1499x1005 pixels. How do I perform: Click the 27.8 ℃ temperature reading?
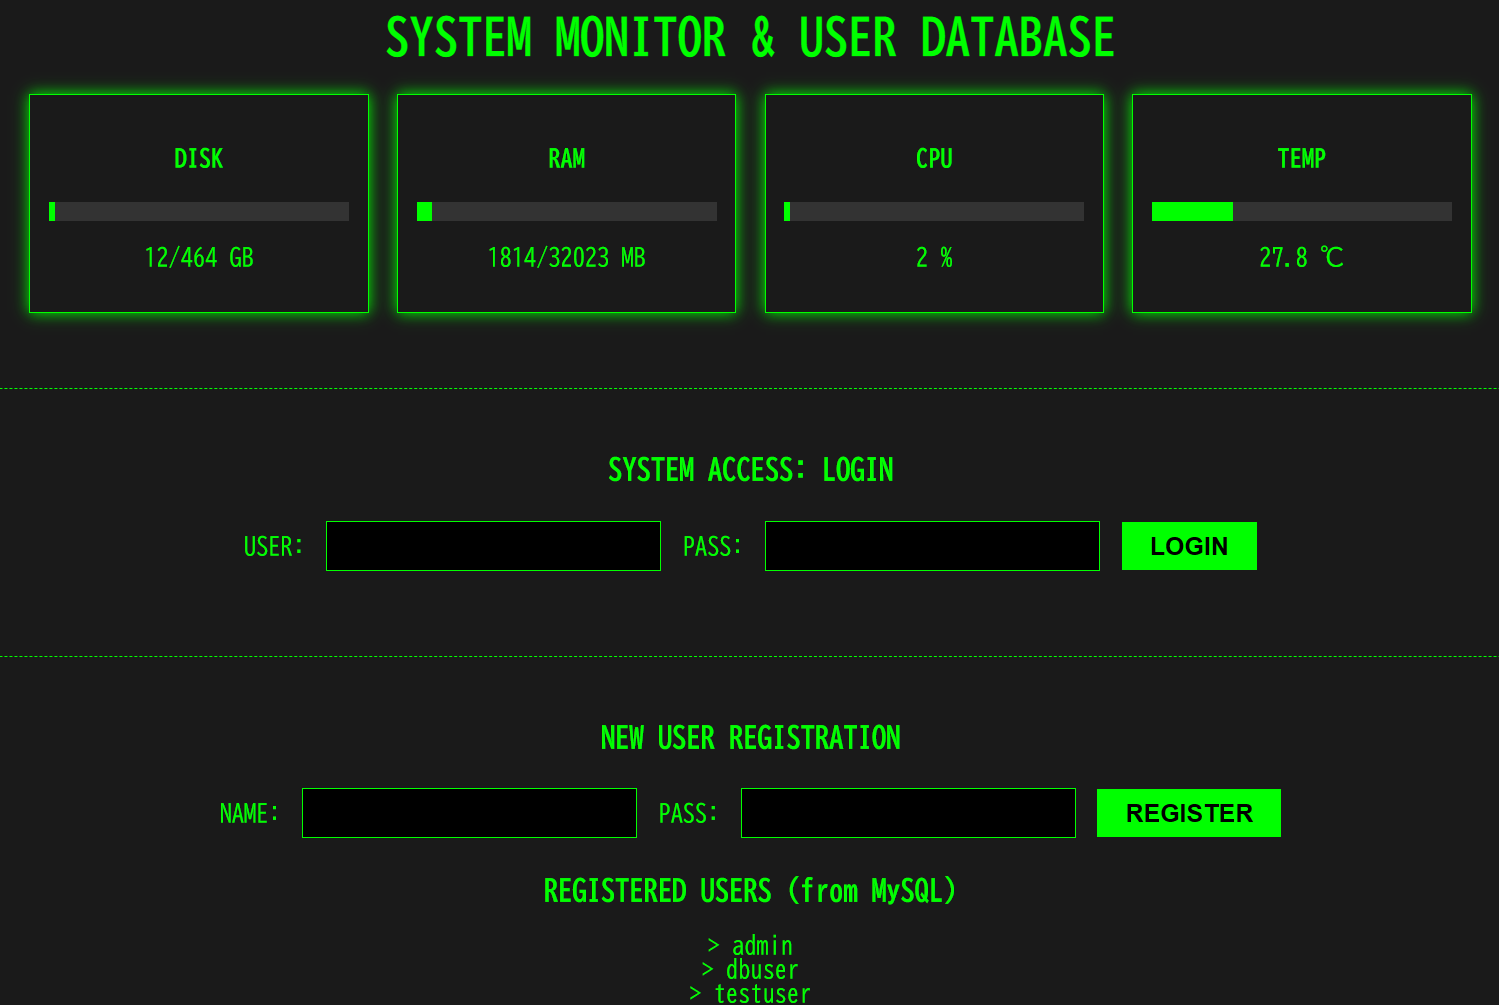(1301, 258)
